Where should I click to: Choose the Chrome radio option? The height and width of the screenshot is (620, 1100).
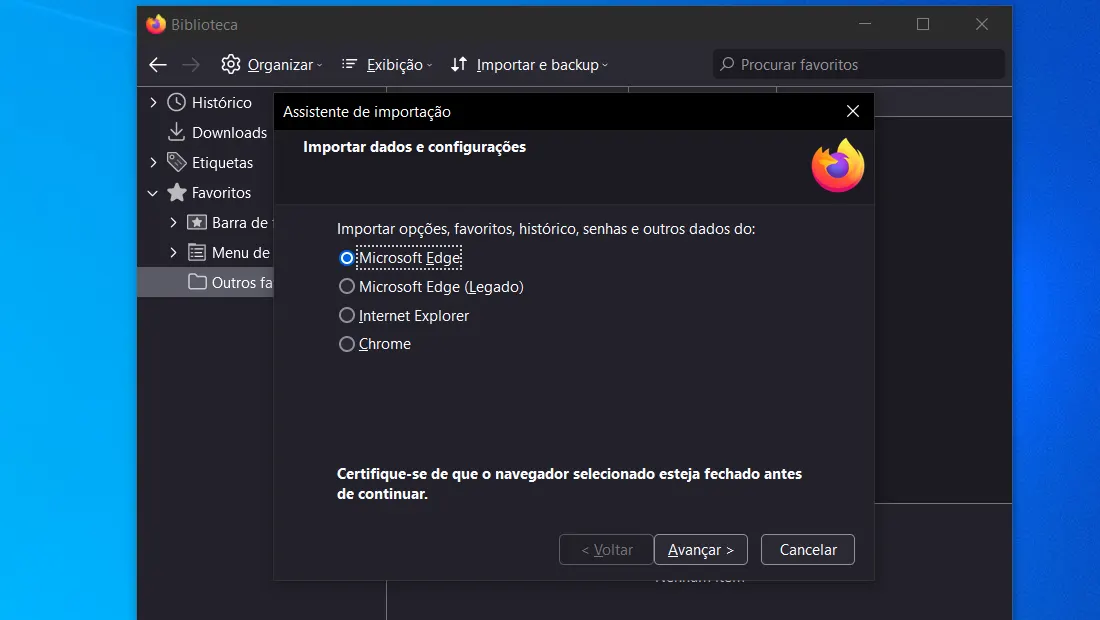click(347, 344)
